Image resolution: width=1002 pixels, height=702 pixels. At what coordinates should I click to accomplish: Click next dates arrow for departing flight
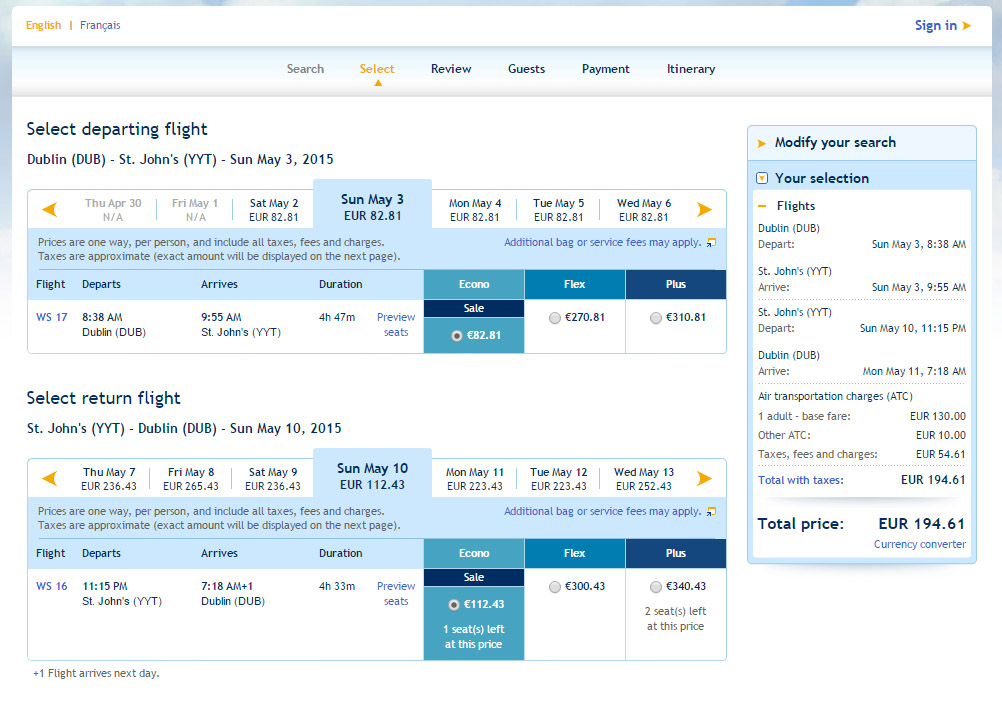tap(704, 210)
